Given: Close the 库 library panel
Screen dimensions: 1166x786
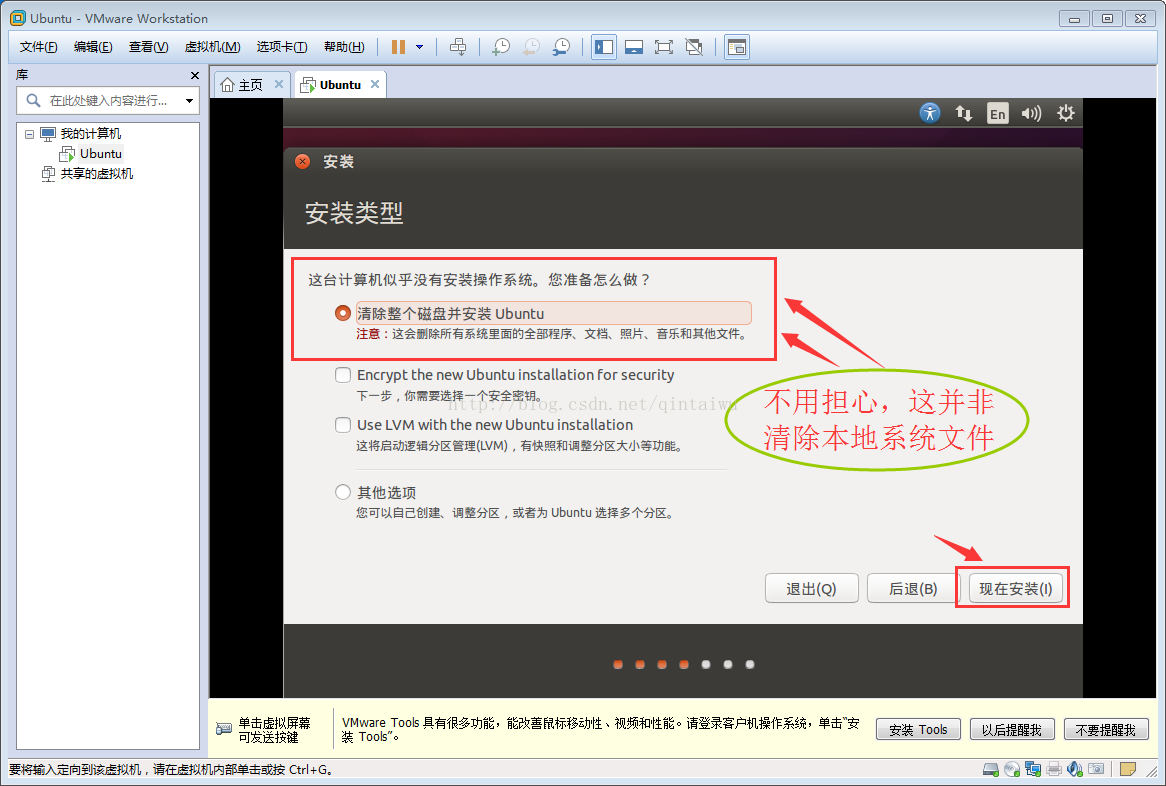Looking at the screenshot, I should point(195,75).
